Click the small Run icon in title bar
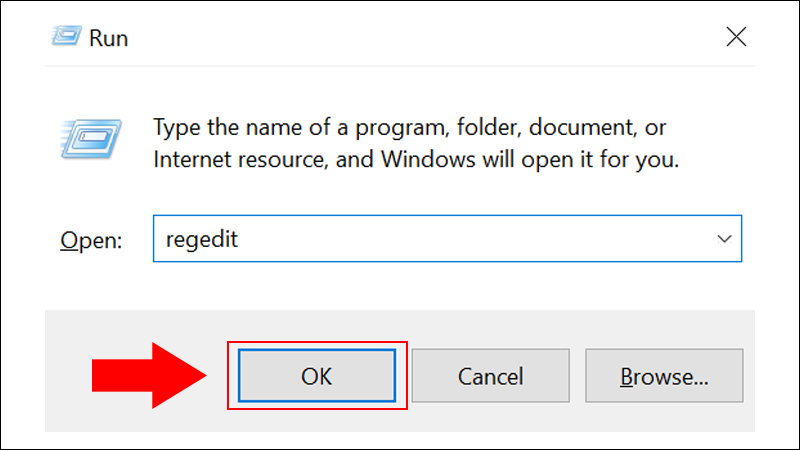This screenshot has height=450, width=800. pos(66,36)
